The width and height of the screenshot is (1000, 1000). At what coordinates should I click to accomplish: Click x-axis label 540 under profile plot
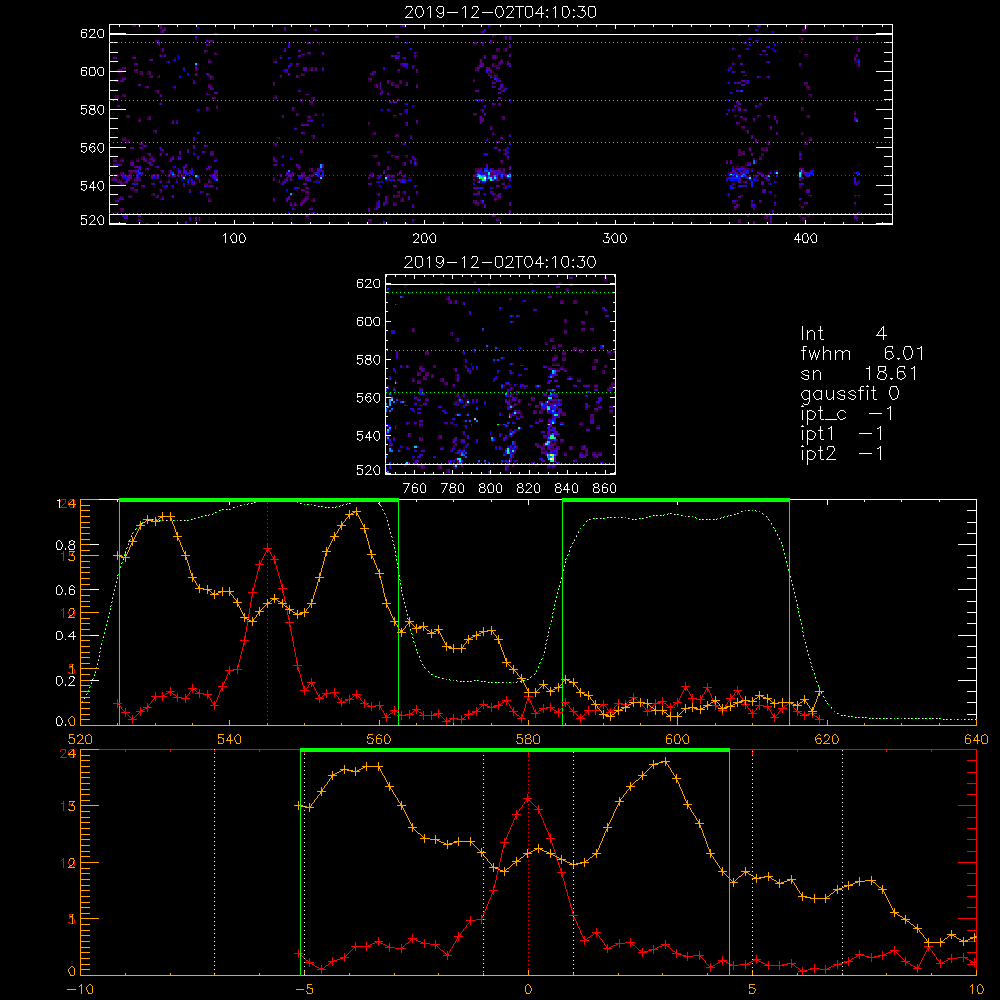coord(230,740)
